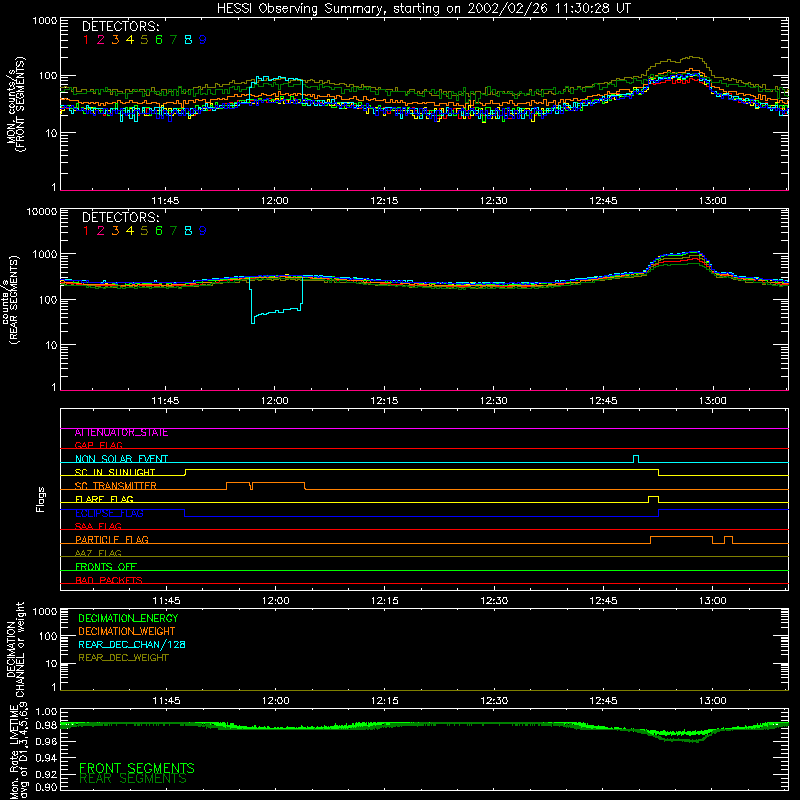Select detector 5 in rear segments legend

point(144,231)
